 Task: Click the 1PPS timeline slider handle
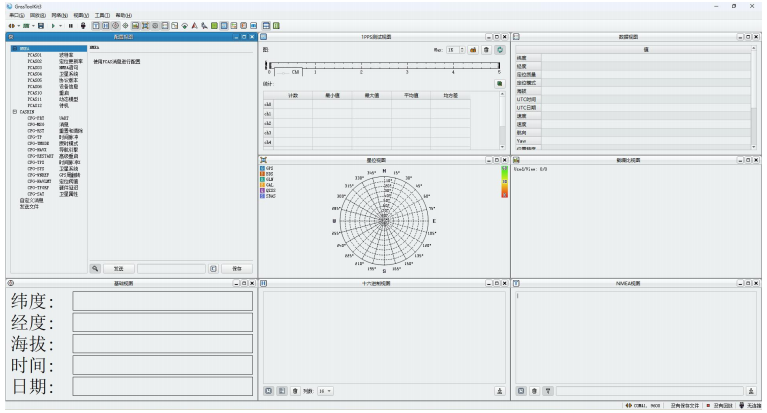pyautogui.click(x=268, y=67)
